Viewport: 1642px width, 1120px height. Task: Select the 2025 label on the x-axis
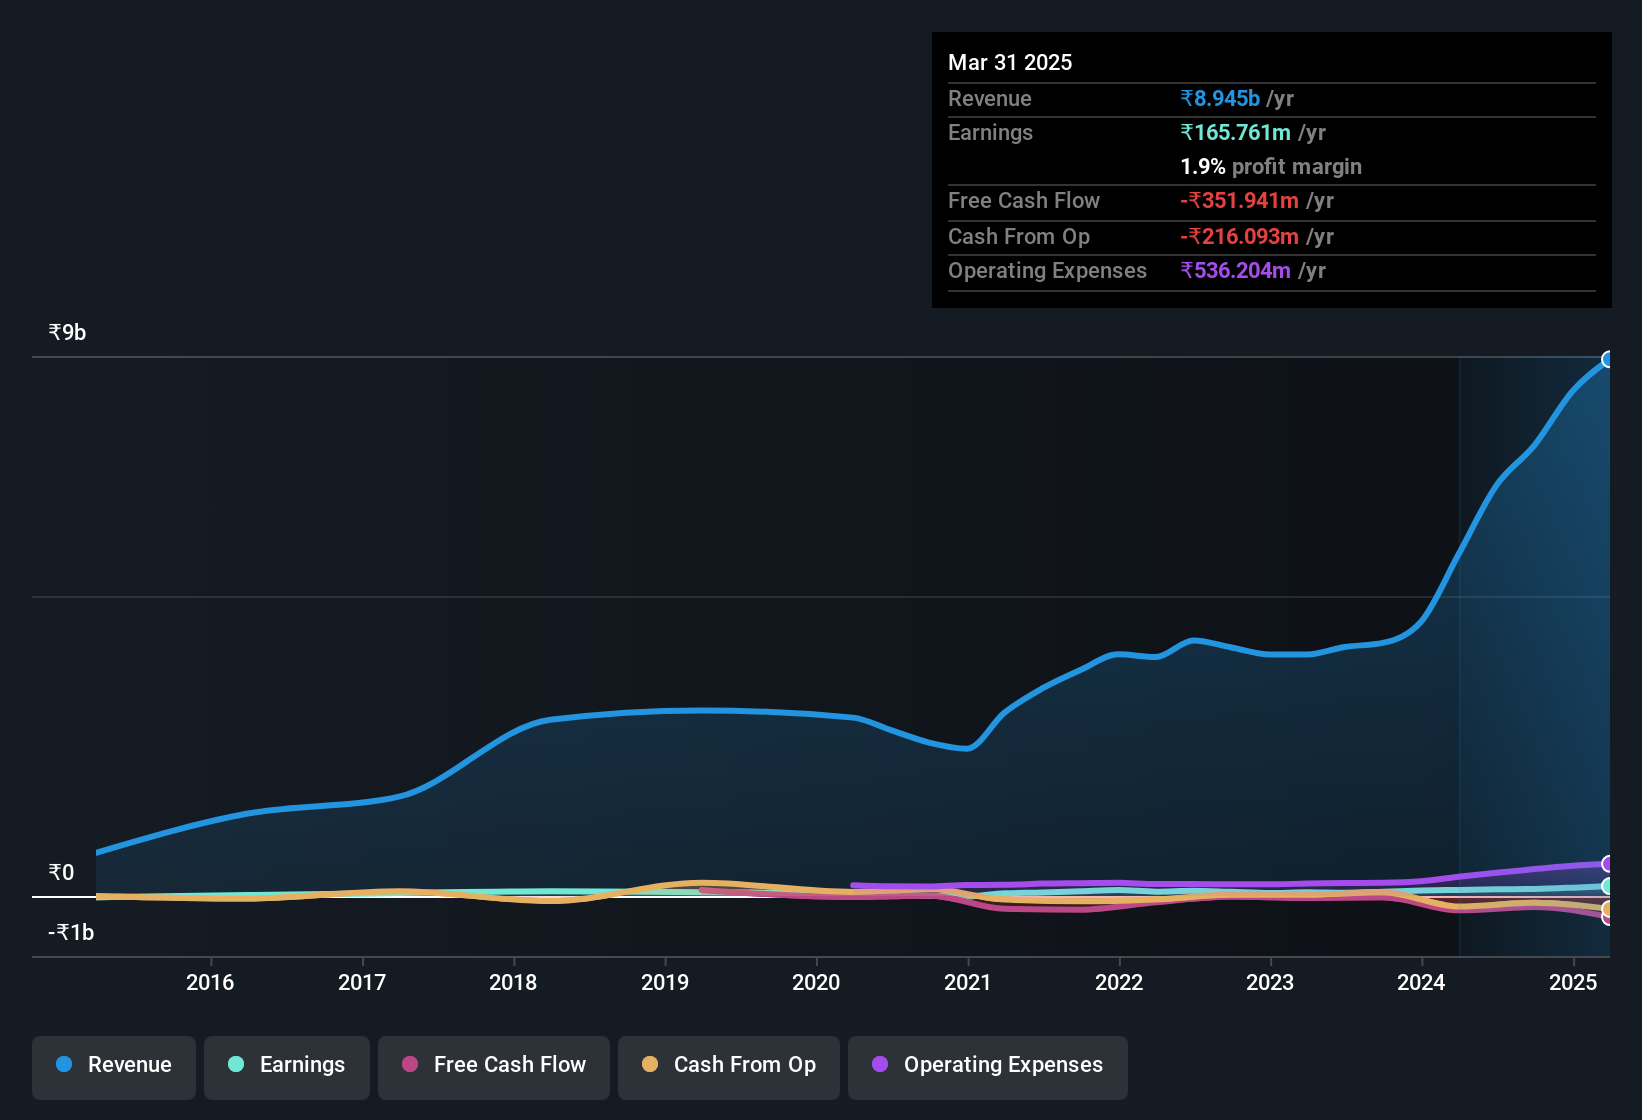point(1573,982)
